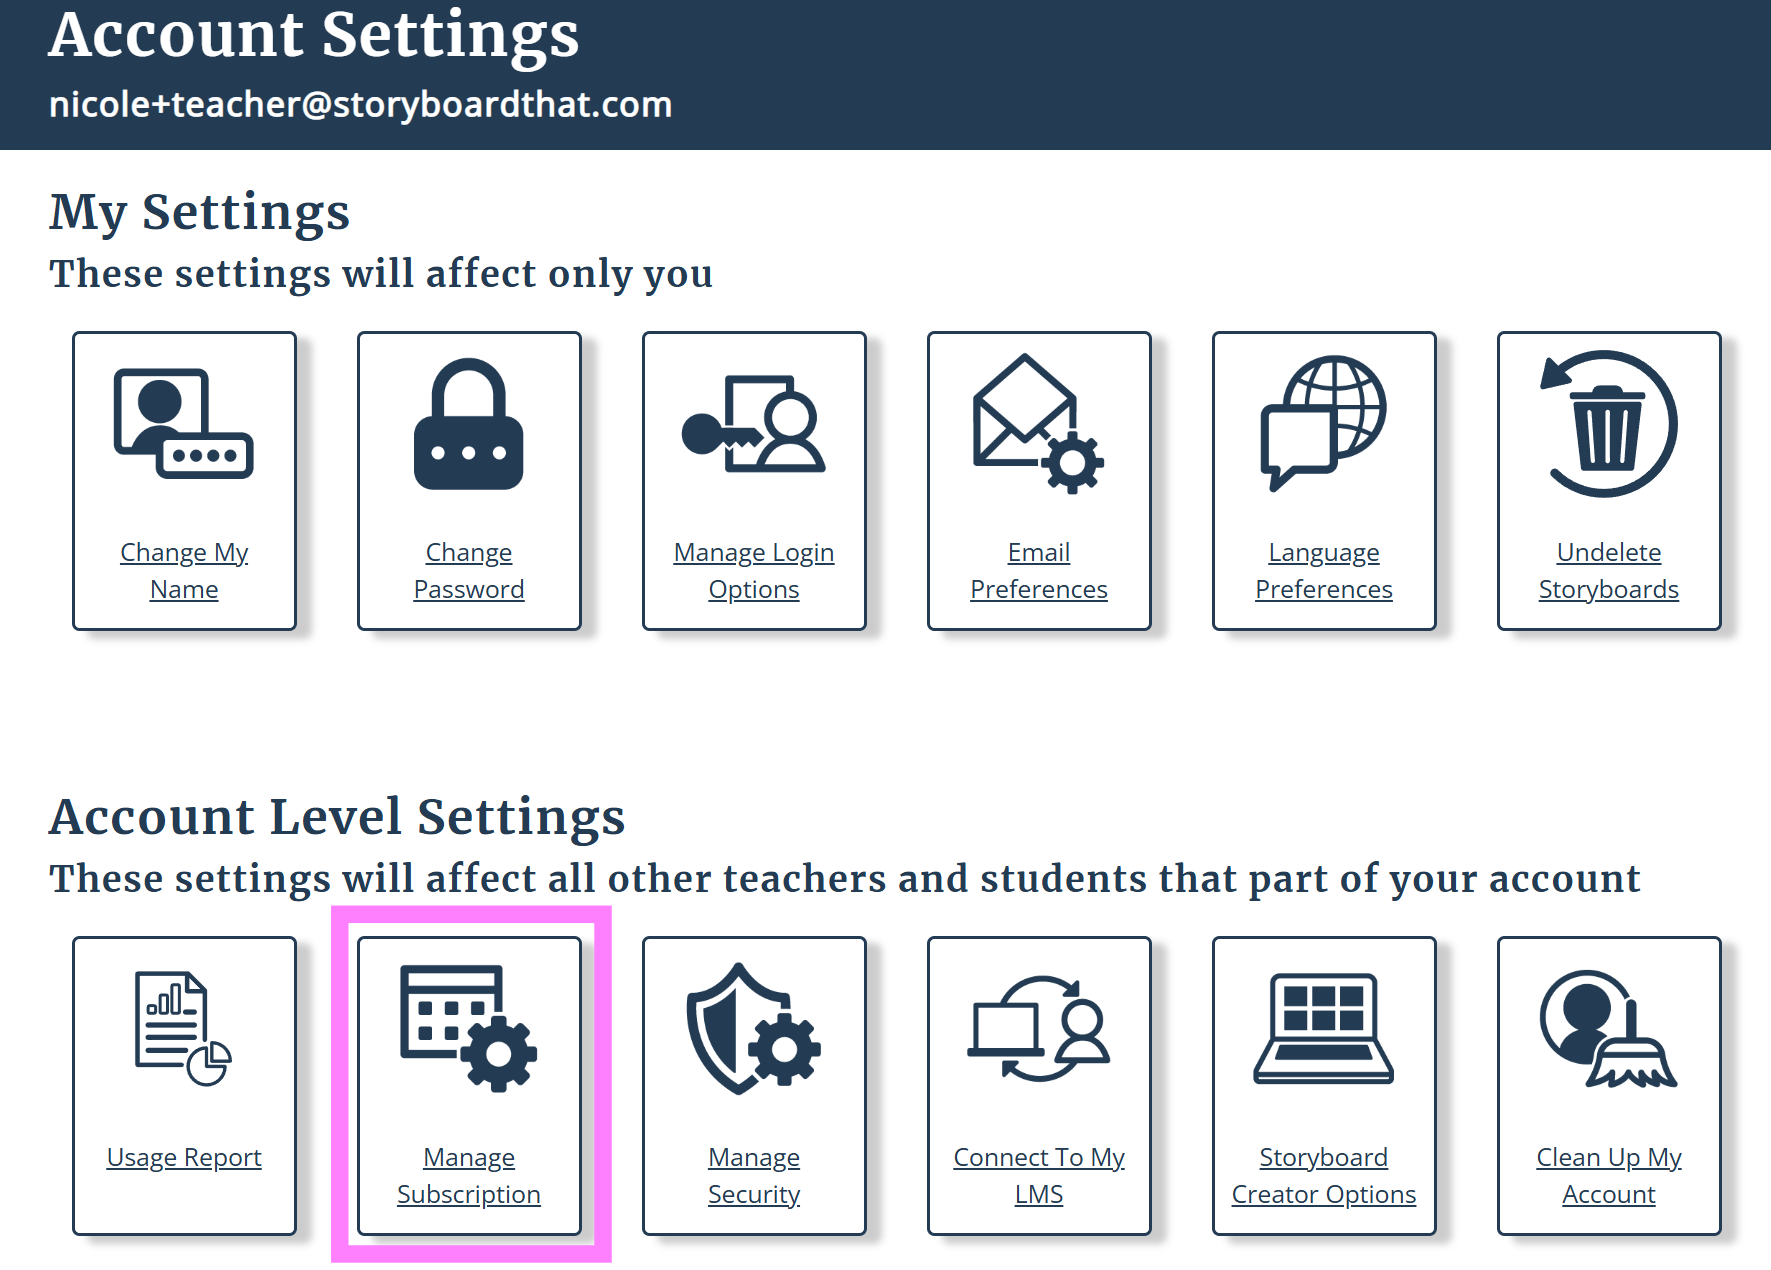Click the LMS sync computer icon
This screenshot has width=1771, height=1270.
point(1038,1029)
